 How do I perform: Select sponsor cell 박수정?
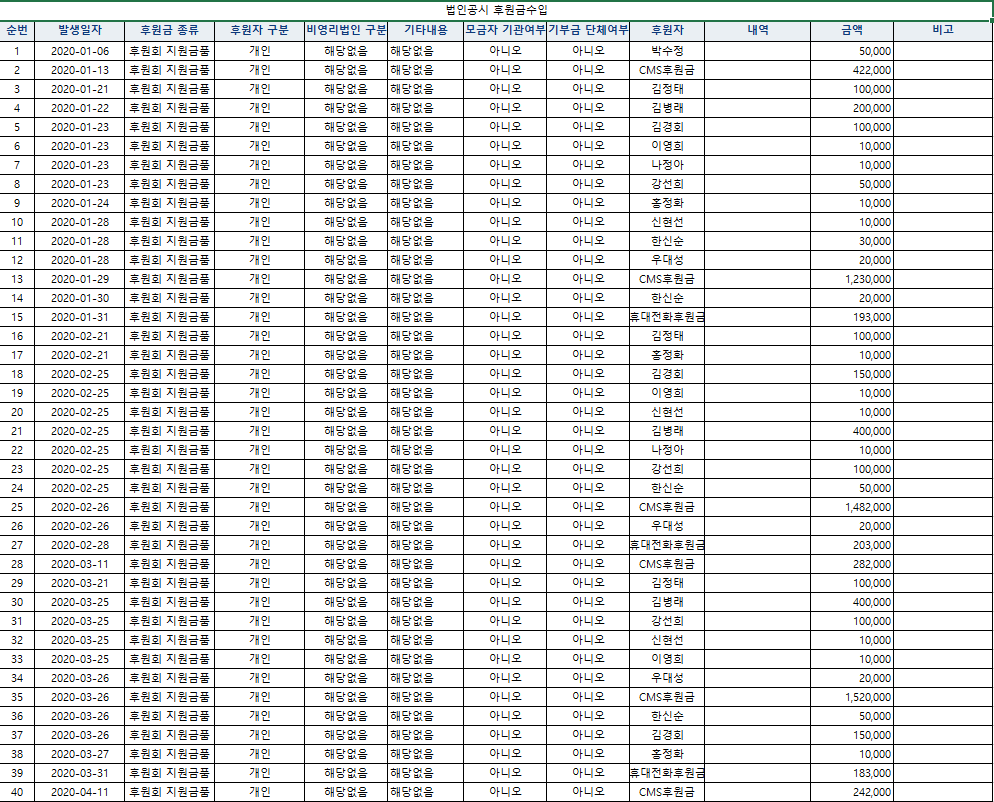[667, 51]
